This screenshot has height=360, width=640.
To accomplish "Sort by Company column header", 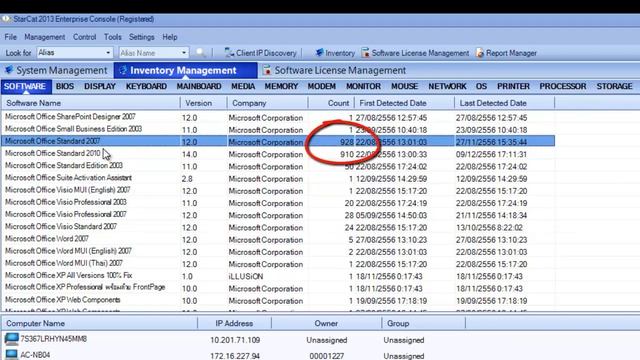I will 267,103.
